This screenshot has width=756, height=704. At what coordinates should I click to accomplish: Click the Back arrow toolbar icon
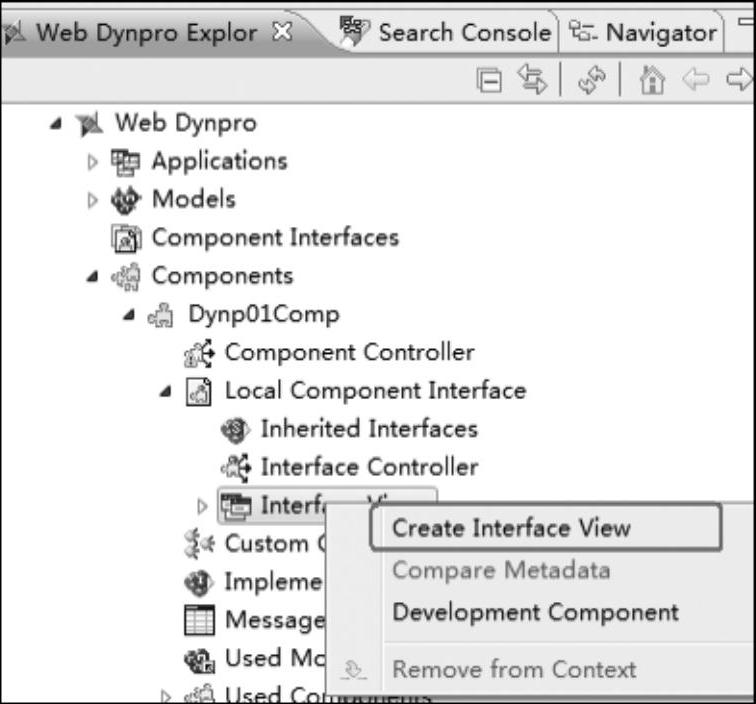696,79
